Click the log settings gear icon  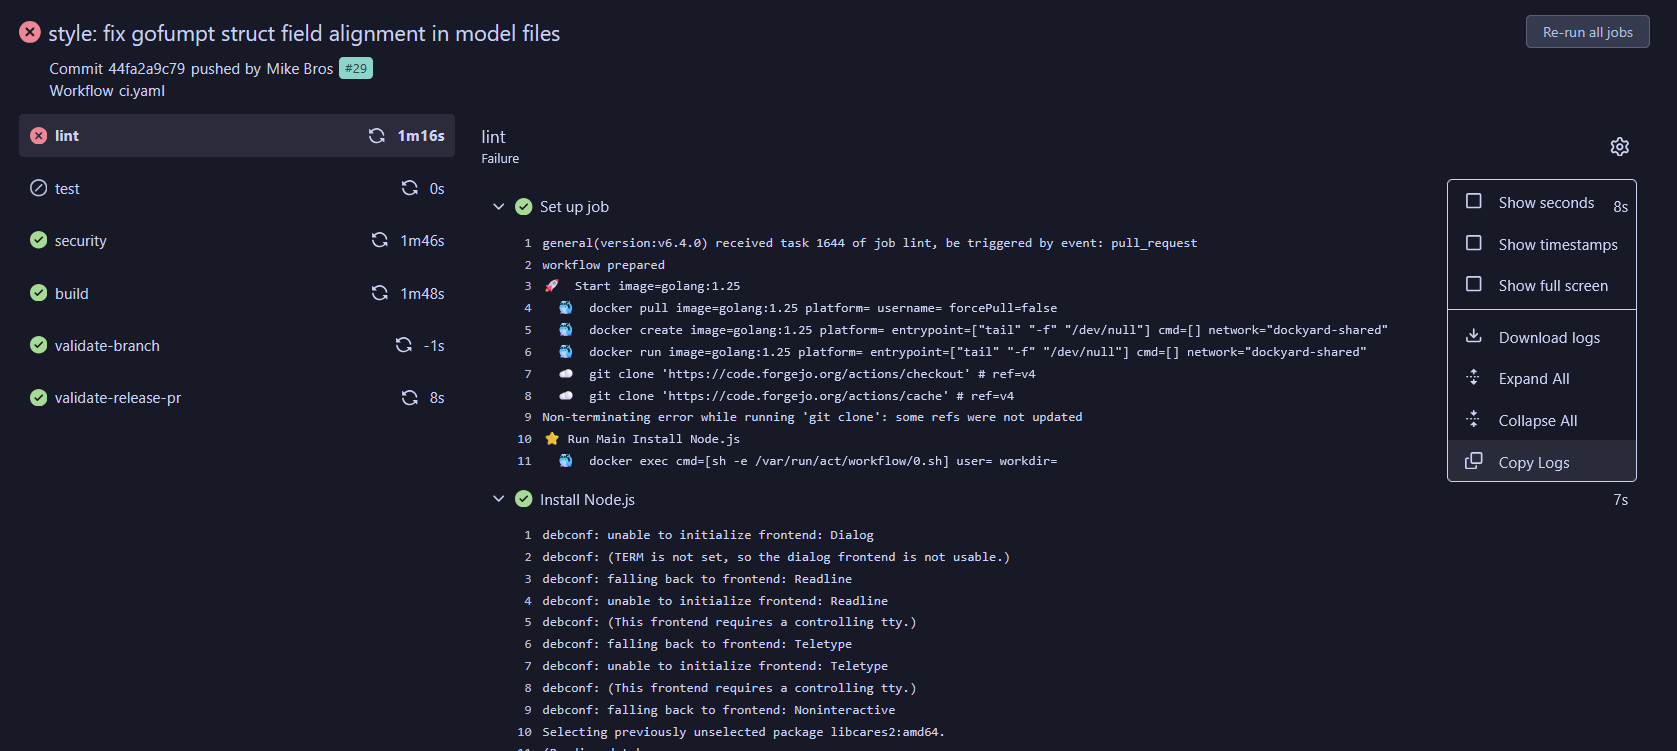pyautogui.click(x=1619, y=147)
